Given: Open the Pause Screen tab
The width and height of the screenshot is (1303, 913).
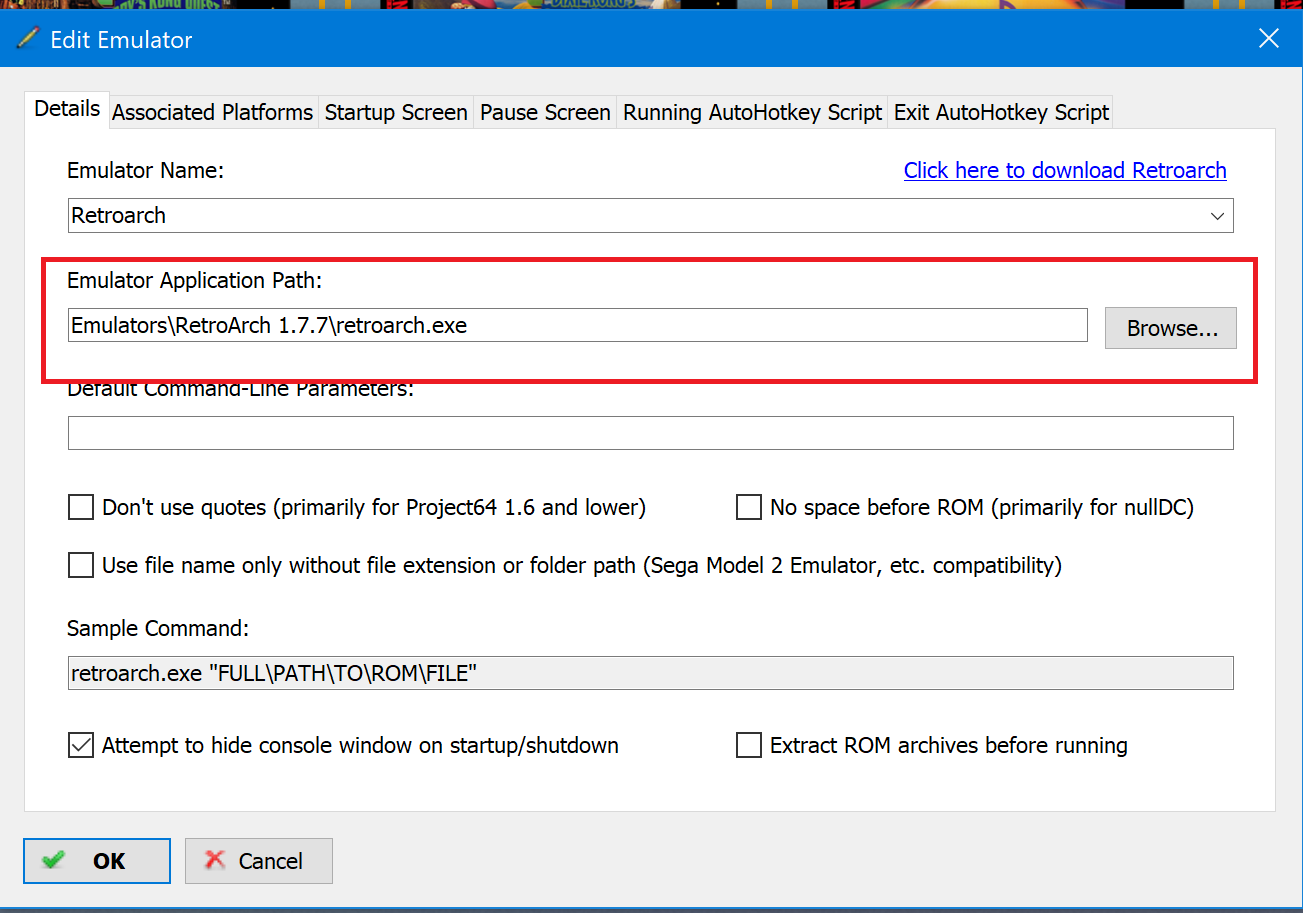Looking at the screenshot, I should click(545, 113).
